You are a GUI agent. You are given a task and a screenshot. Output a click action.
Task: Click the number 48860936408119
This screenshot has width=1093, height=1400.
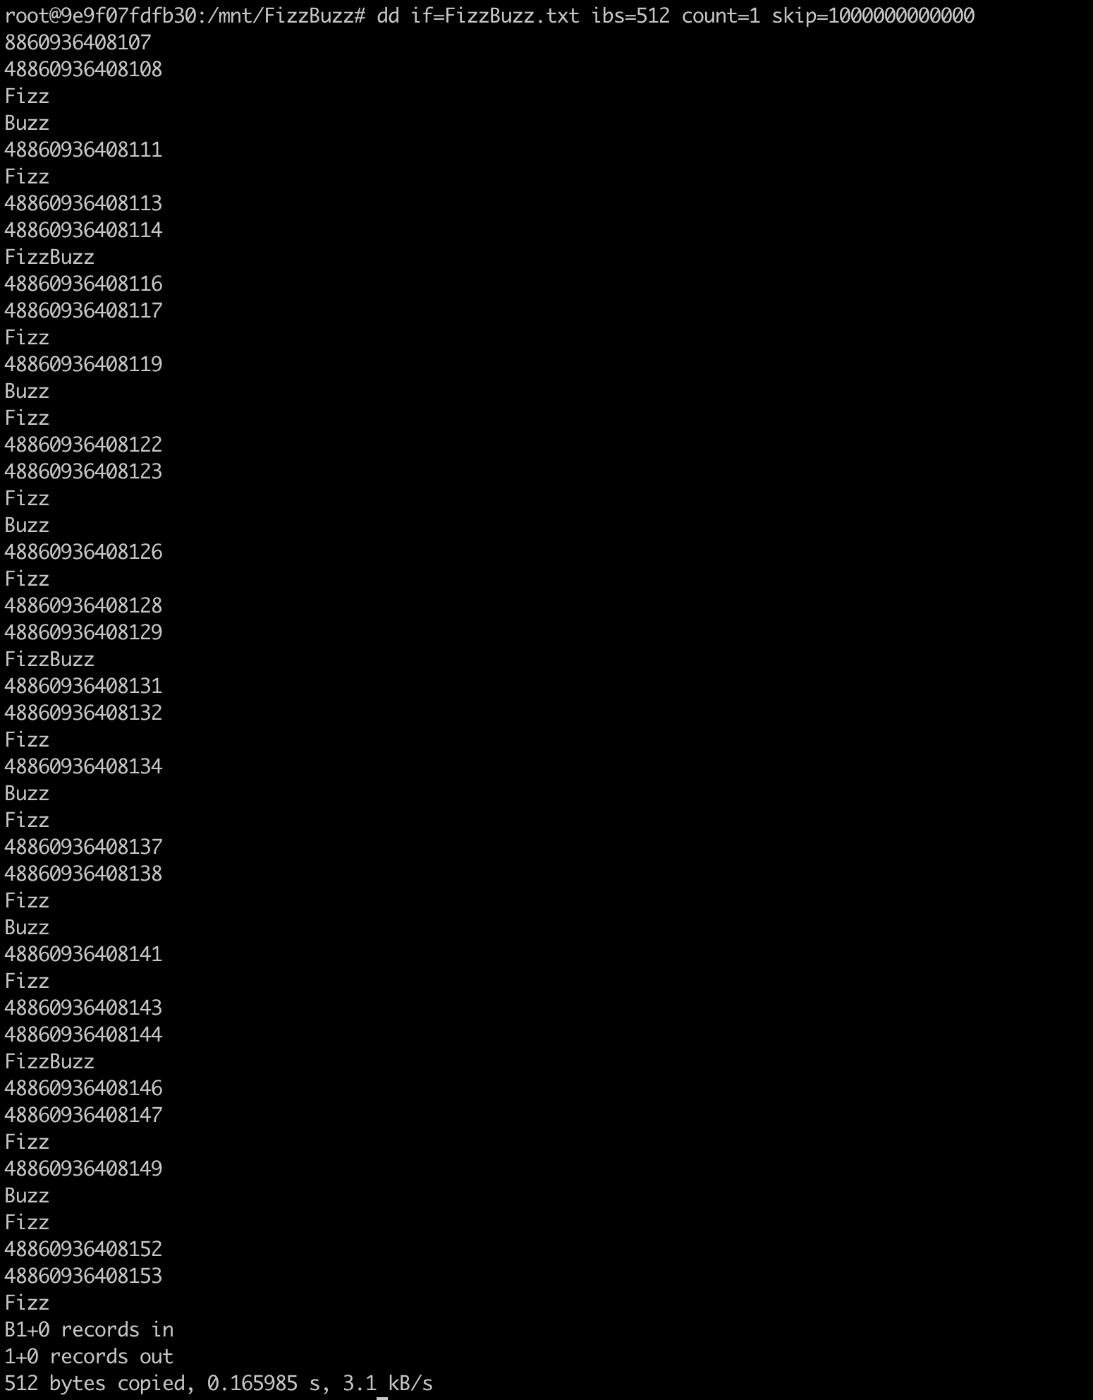point(83,364)
